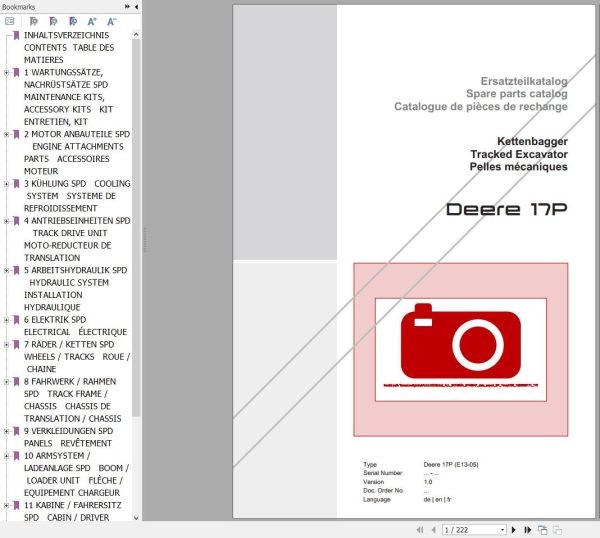
Task: Expand the 5 ARBEITSHYDRAULIK bookmark
Action: coord(6,270)
